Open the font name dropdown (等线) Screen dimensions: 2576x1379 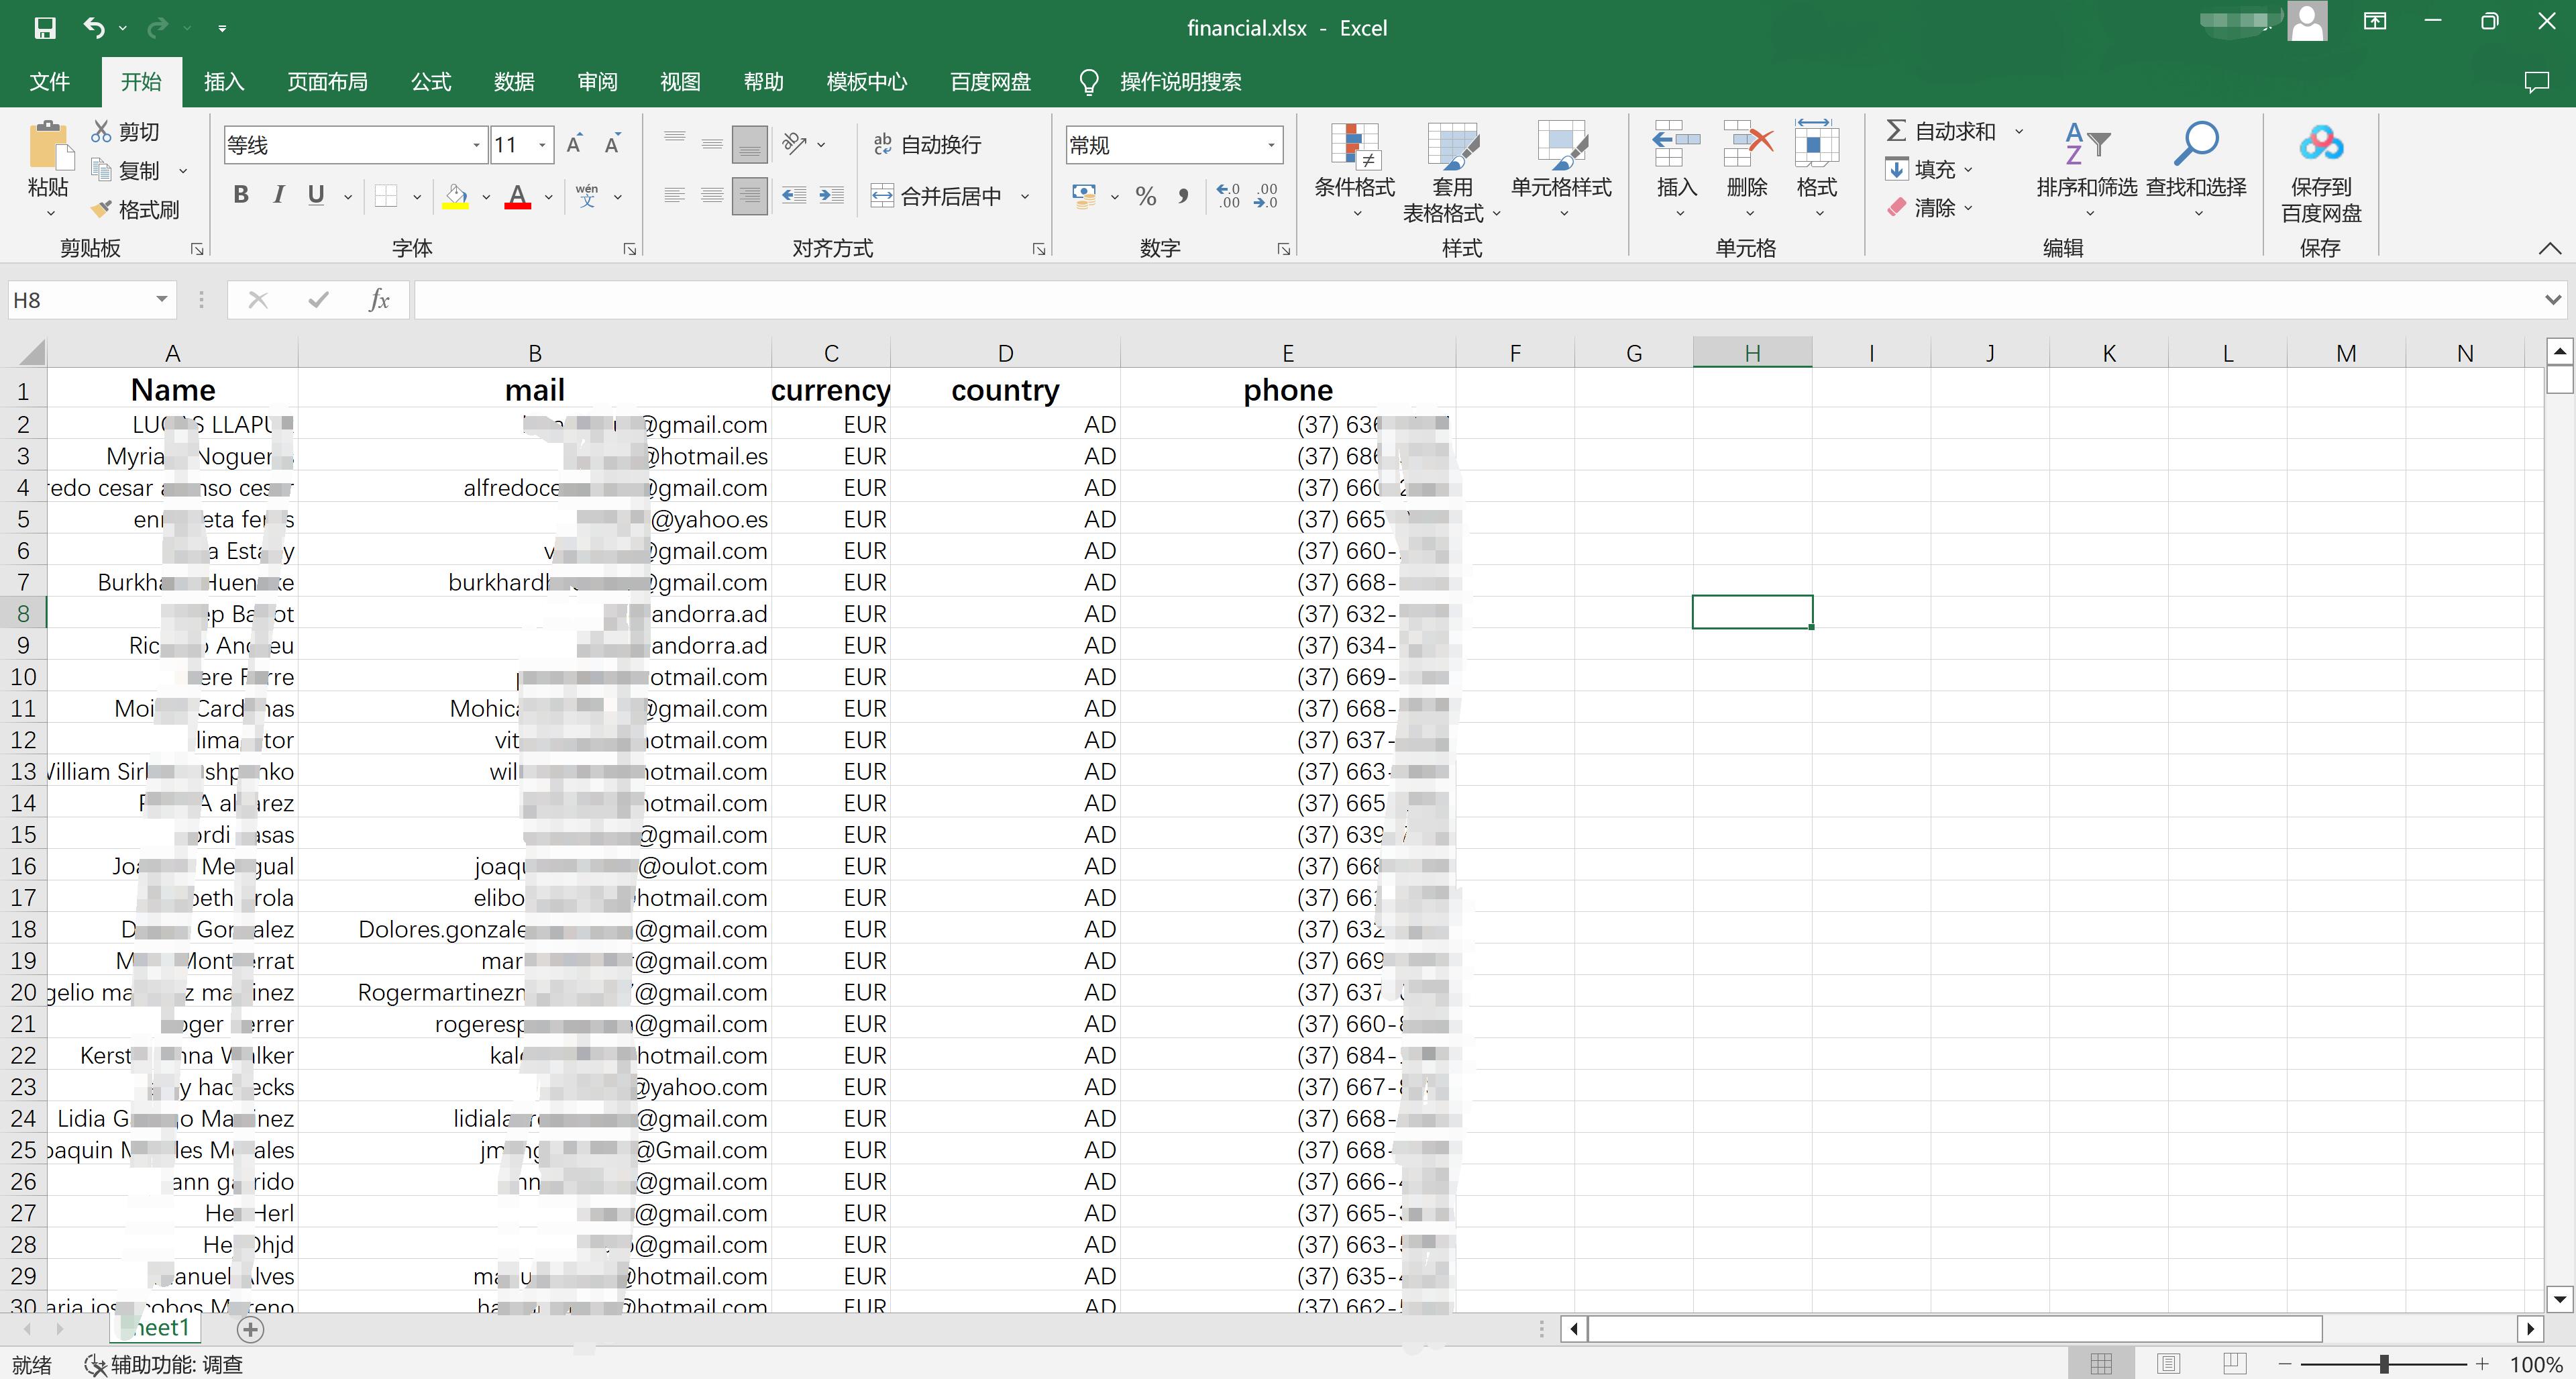point(476,145)
